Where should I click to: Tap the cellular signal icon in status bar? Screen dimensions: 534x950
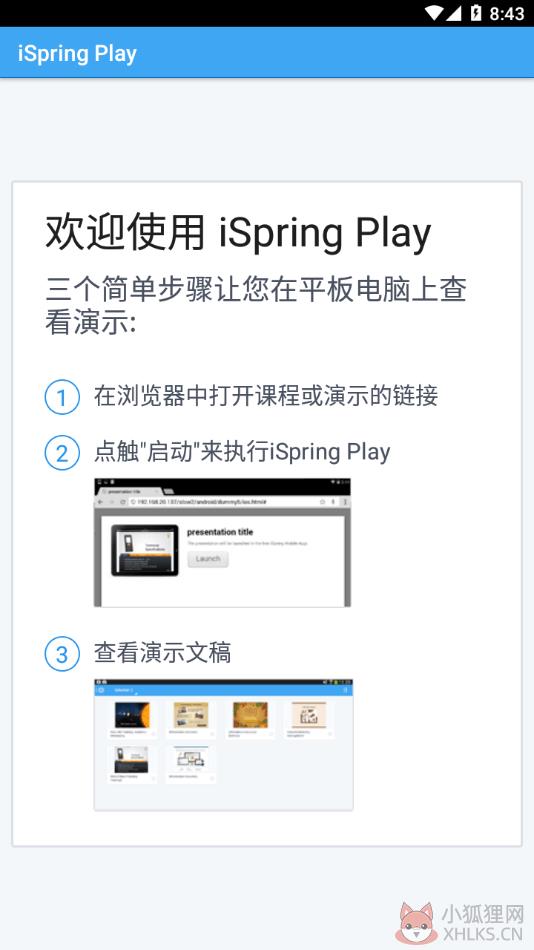[453, 13]
